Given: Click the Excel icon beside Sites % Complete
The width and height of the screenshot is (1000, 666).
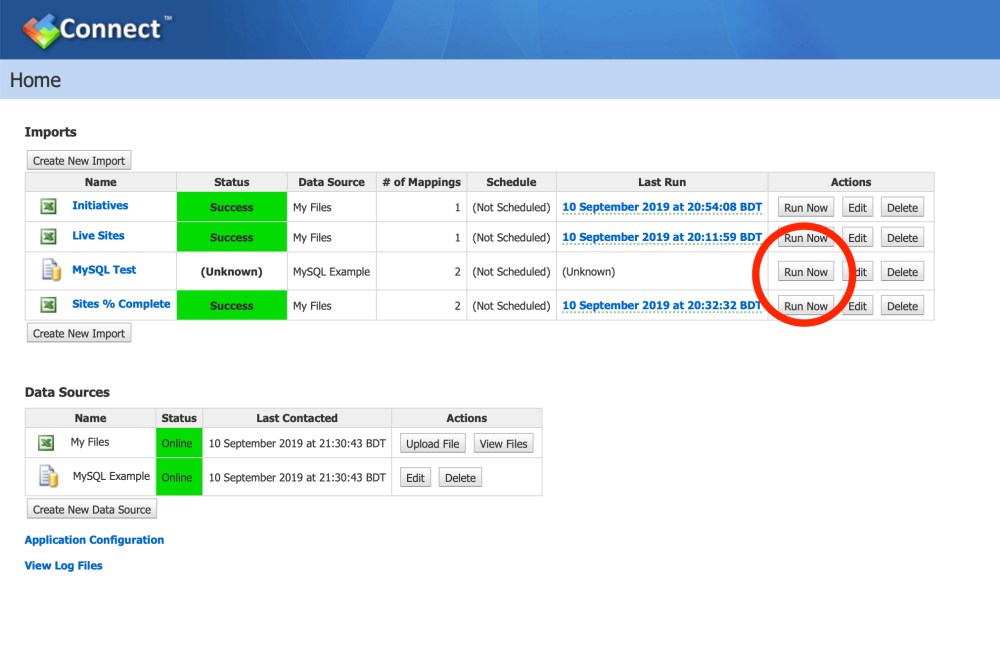Looking at the screenshot, I should pyautogui.click(x=48, y=304).
